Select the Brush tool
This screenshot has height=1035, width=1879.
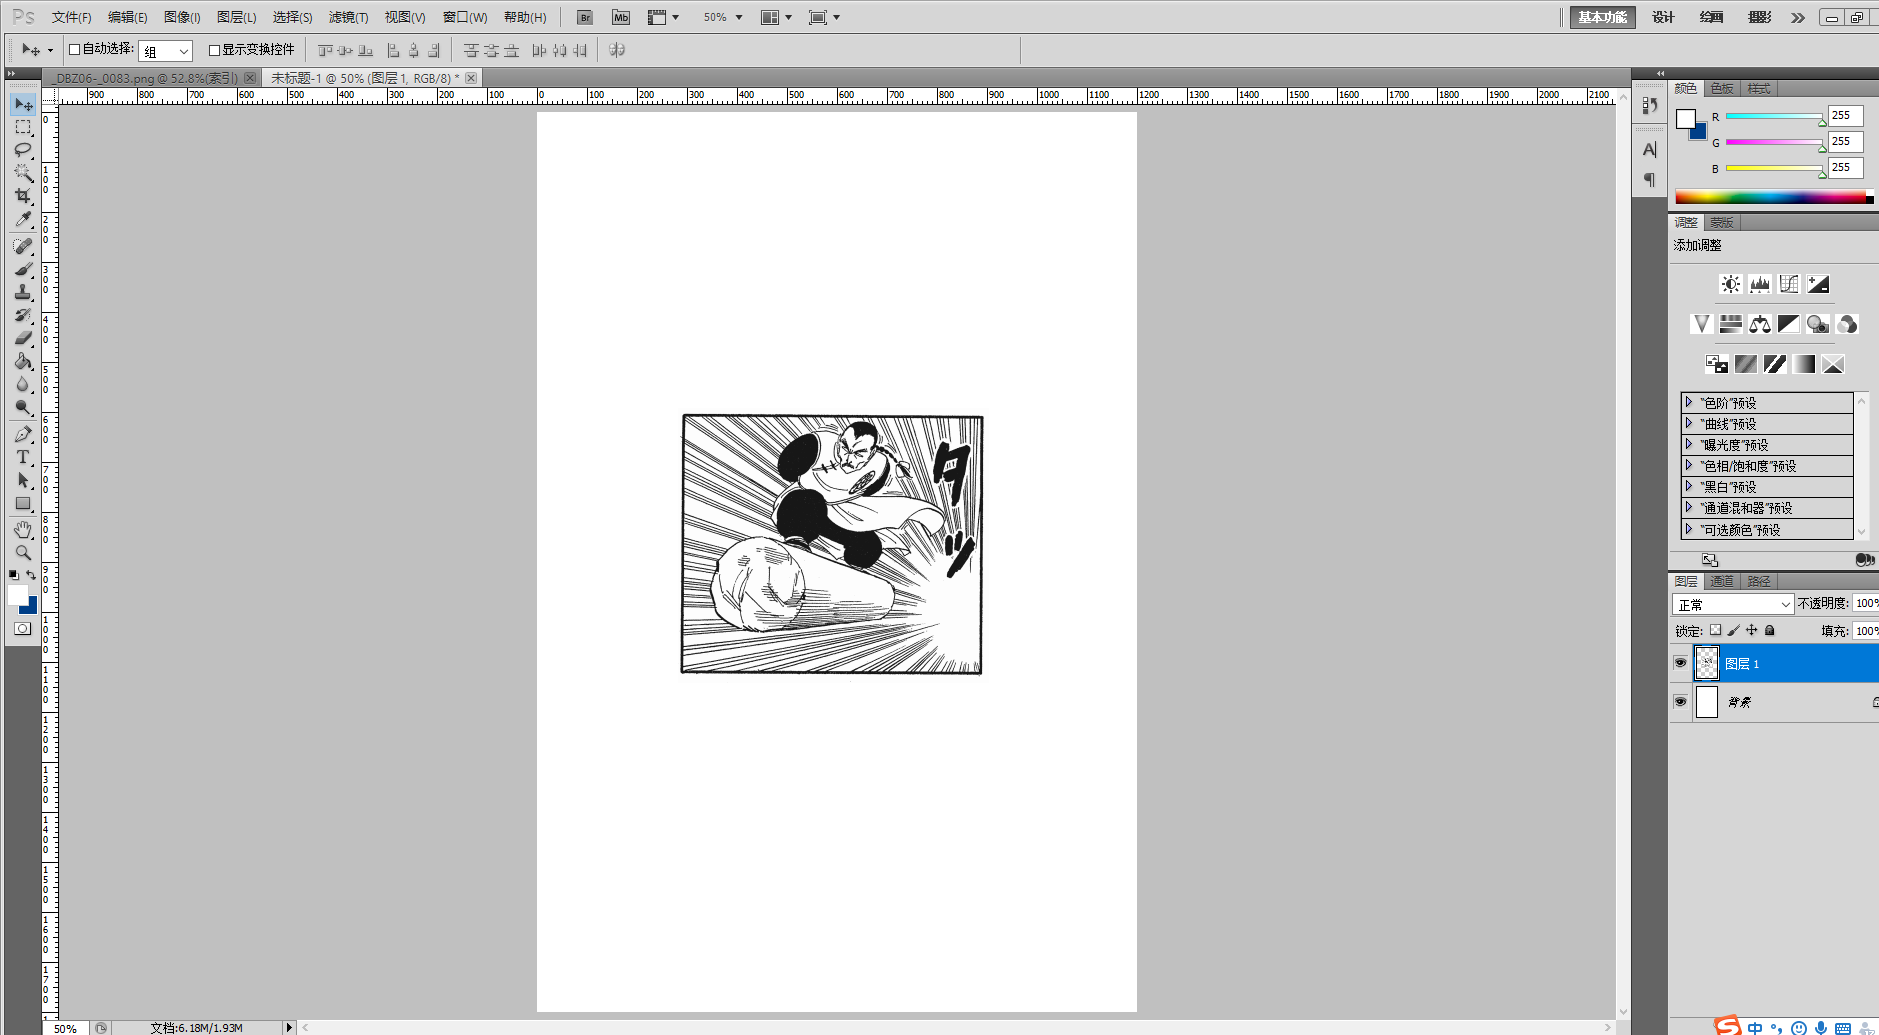(x=23, y=269)
